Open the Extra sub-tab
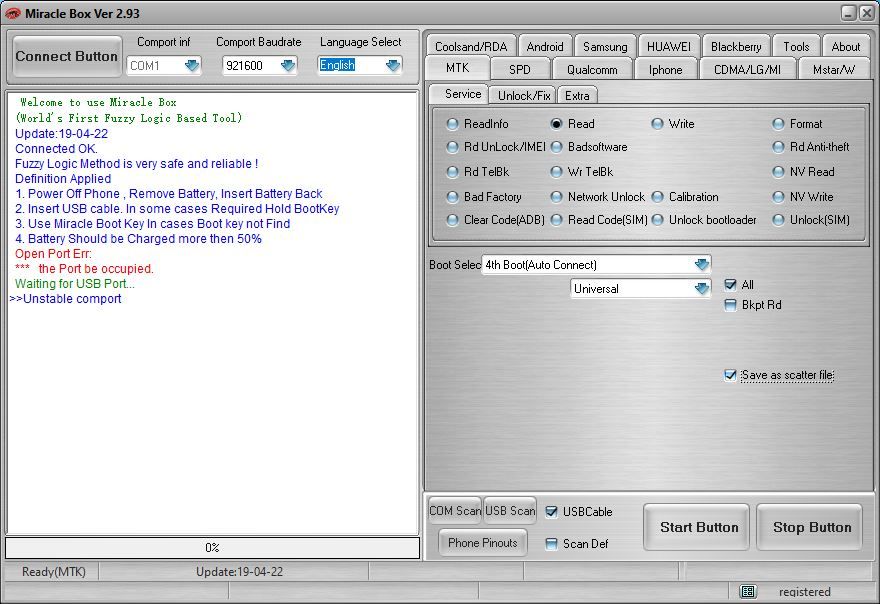The width and height of the screenshot is (880, 604). (577, 95)
